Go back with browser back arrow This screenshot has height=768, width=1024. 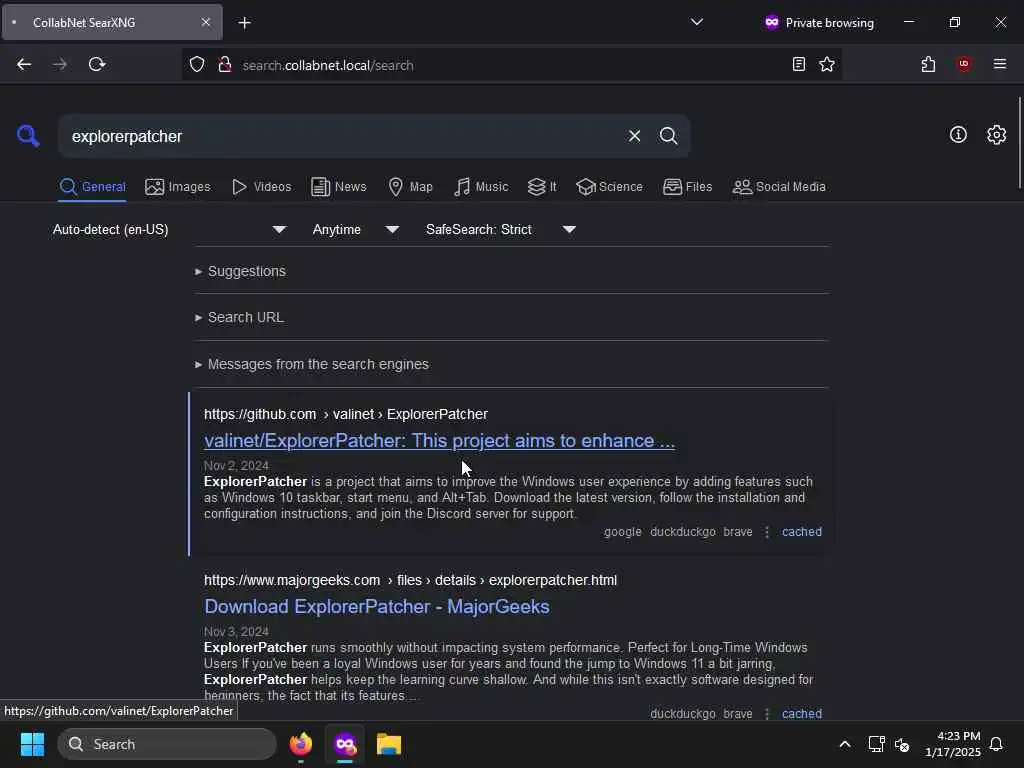click(24, 64)
